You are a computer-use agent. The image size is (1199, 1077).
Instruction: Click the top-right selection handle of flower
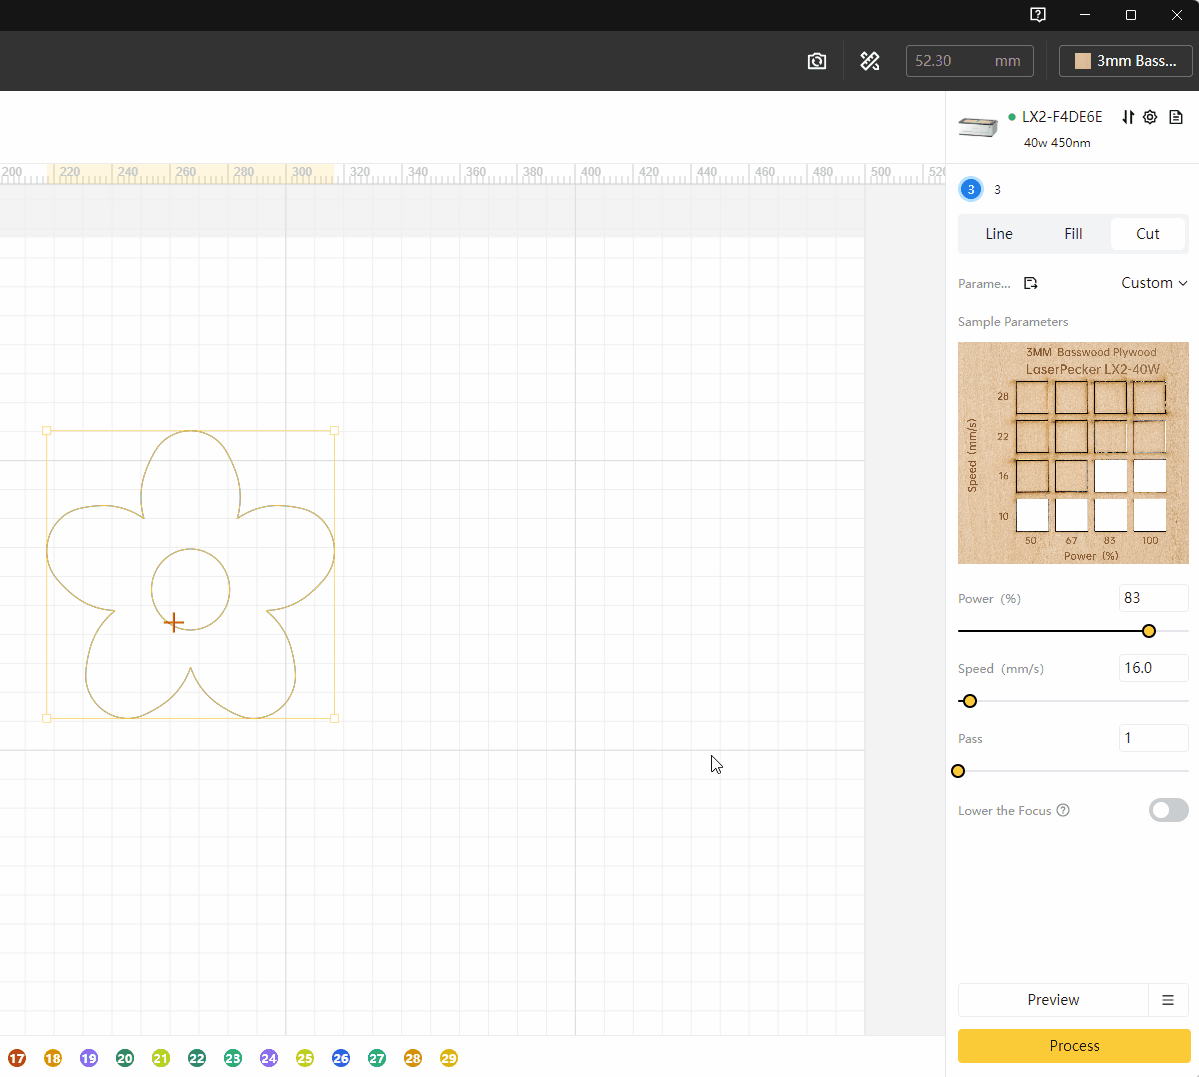click(x=334, y=431)
